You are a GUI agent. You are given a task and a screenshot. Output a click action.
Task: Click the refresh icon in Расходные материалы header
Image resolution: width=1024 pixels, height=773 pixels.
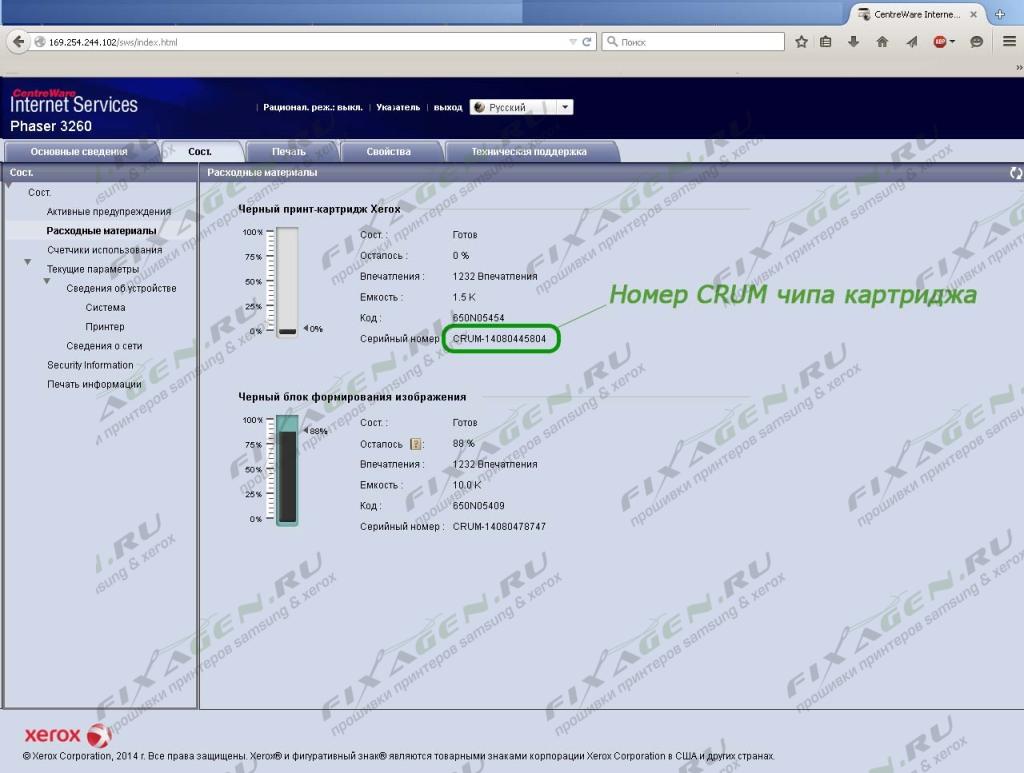coord(1016,173)
